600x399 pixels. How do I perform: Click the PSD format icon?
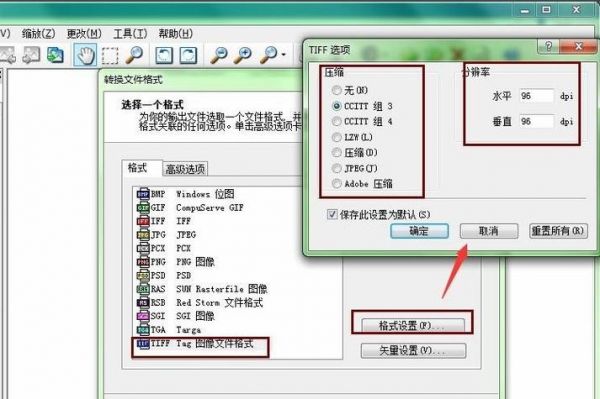[143, 275]
